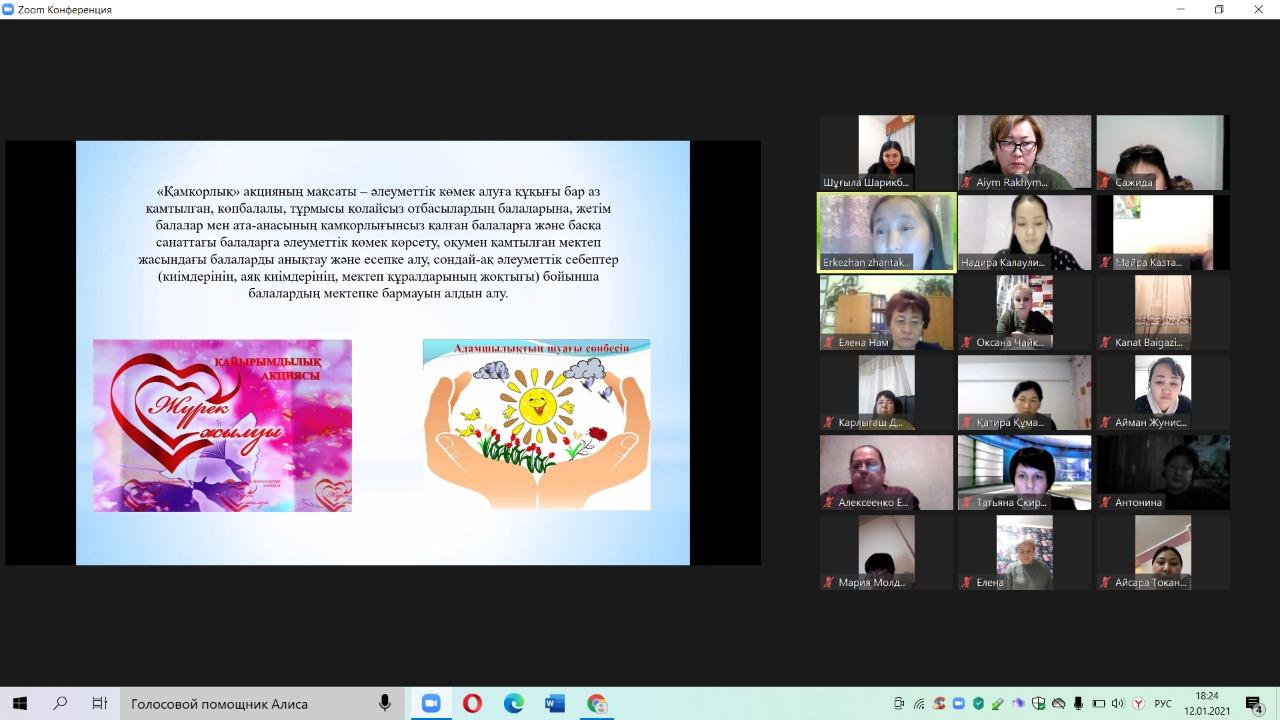Toggle the РУС input language indicator
This screenshot has width=1280, height=720.
tap(1163, 704)
